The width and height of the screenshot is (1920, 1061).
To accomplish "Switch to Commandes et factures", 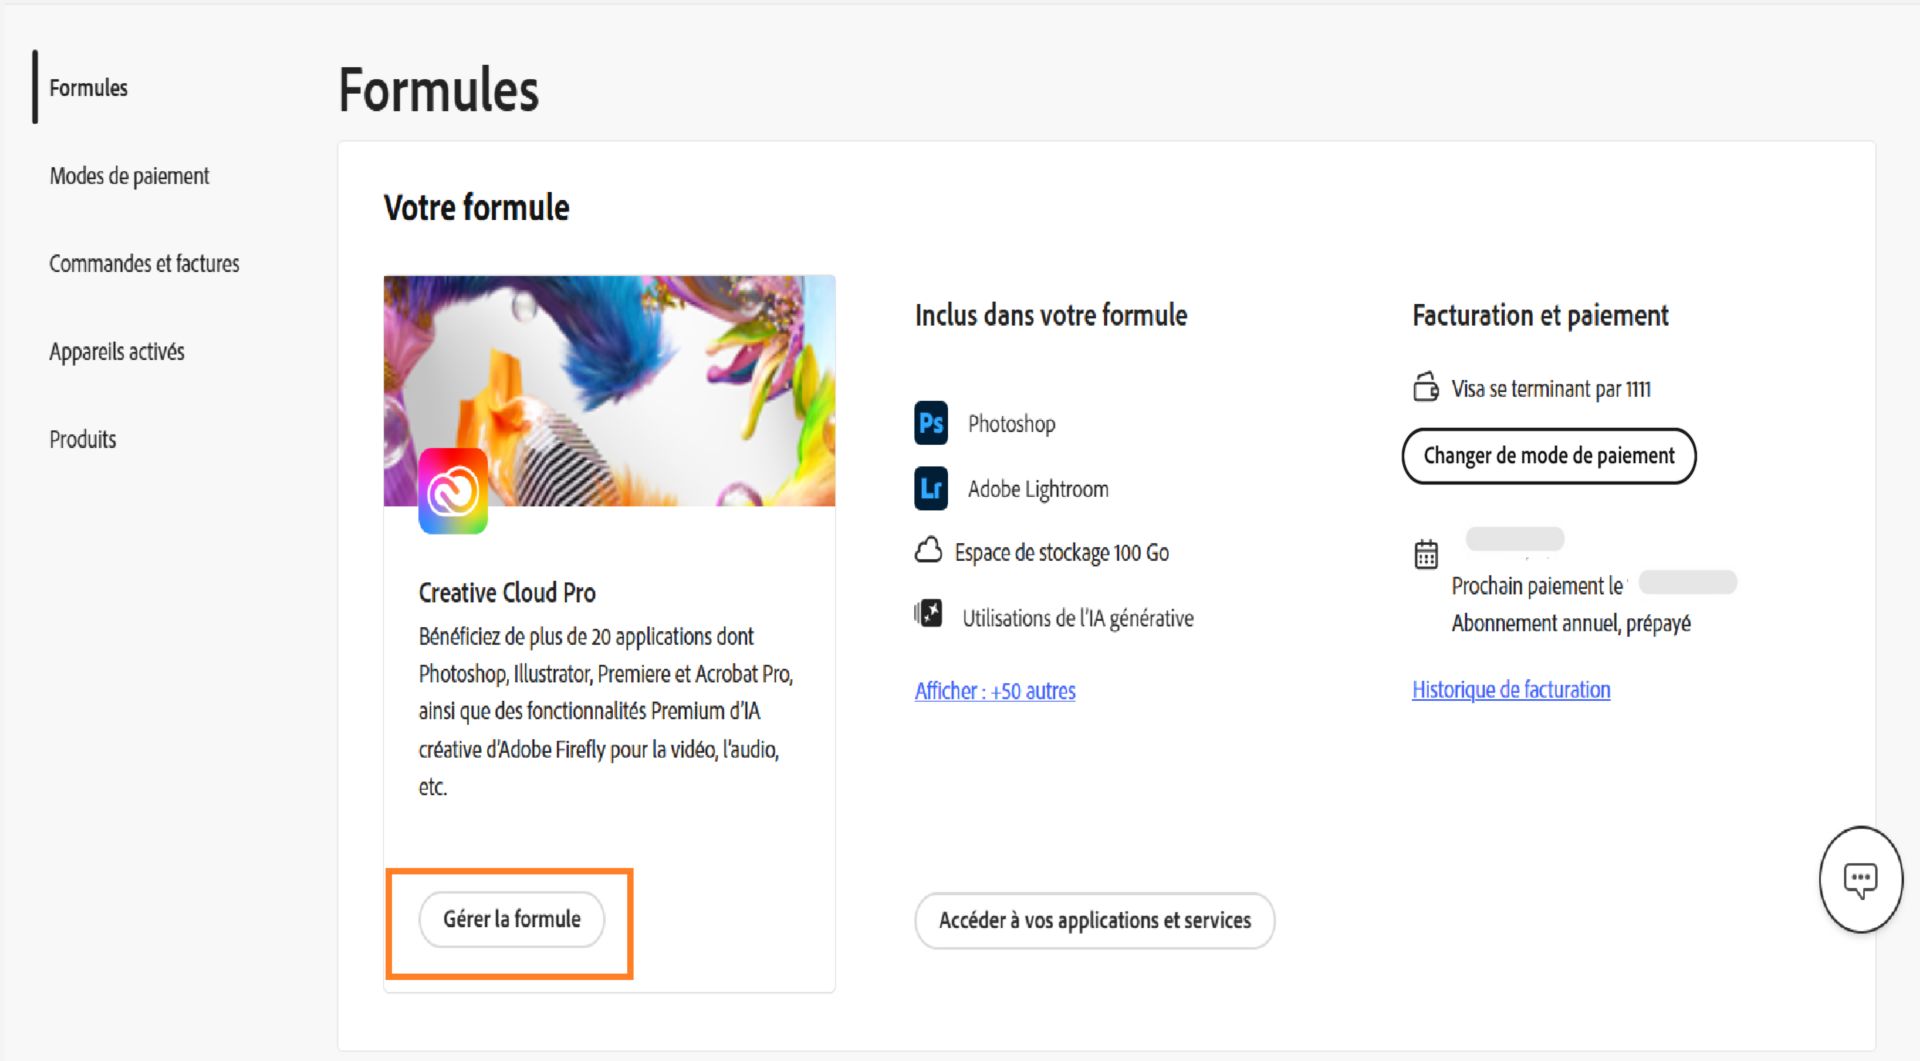I will [x=144, y=264].
